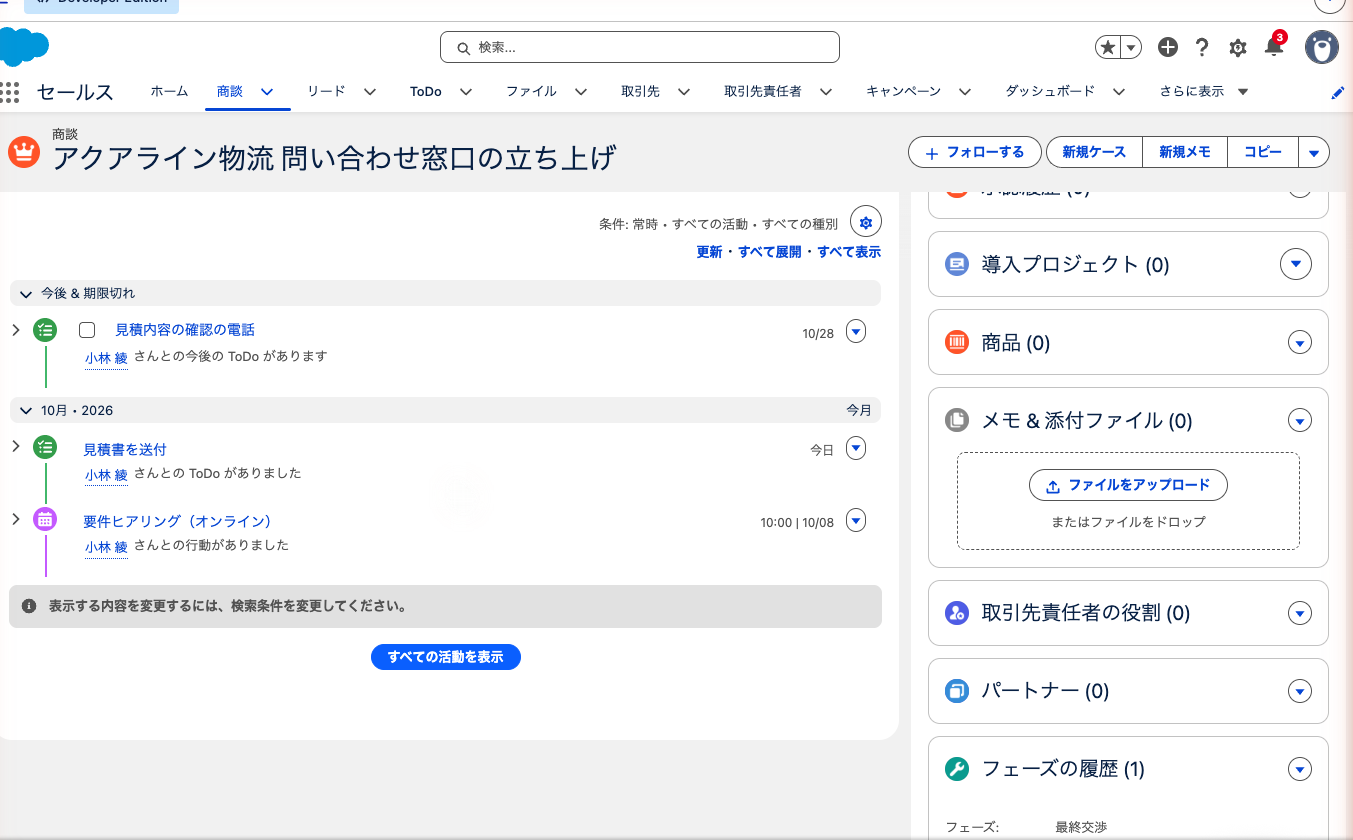
Task: Click into the 検索 search field
Action: [640, 47]
